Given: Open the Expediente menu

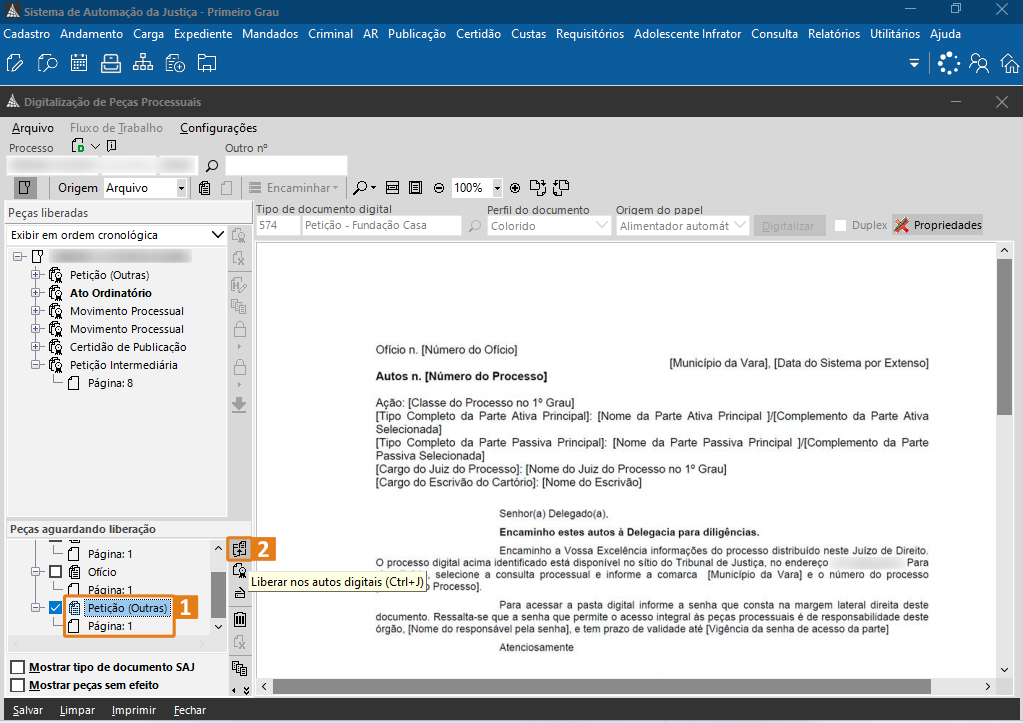Looking at the screenshot, I should [x=203, y=34].
